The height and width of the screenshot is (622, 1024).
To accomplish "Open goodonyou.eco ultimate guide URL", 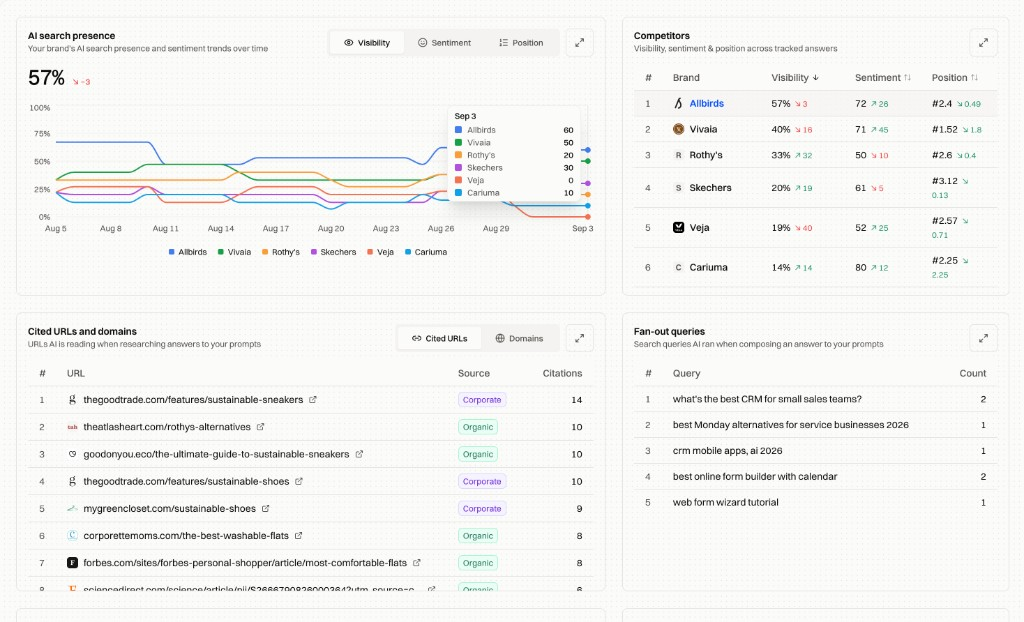I will (x=216, y=454).
